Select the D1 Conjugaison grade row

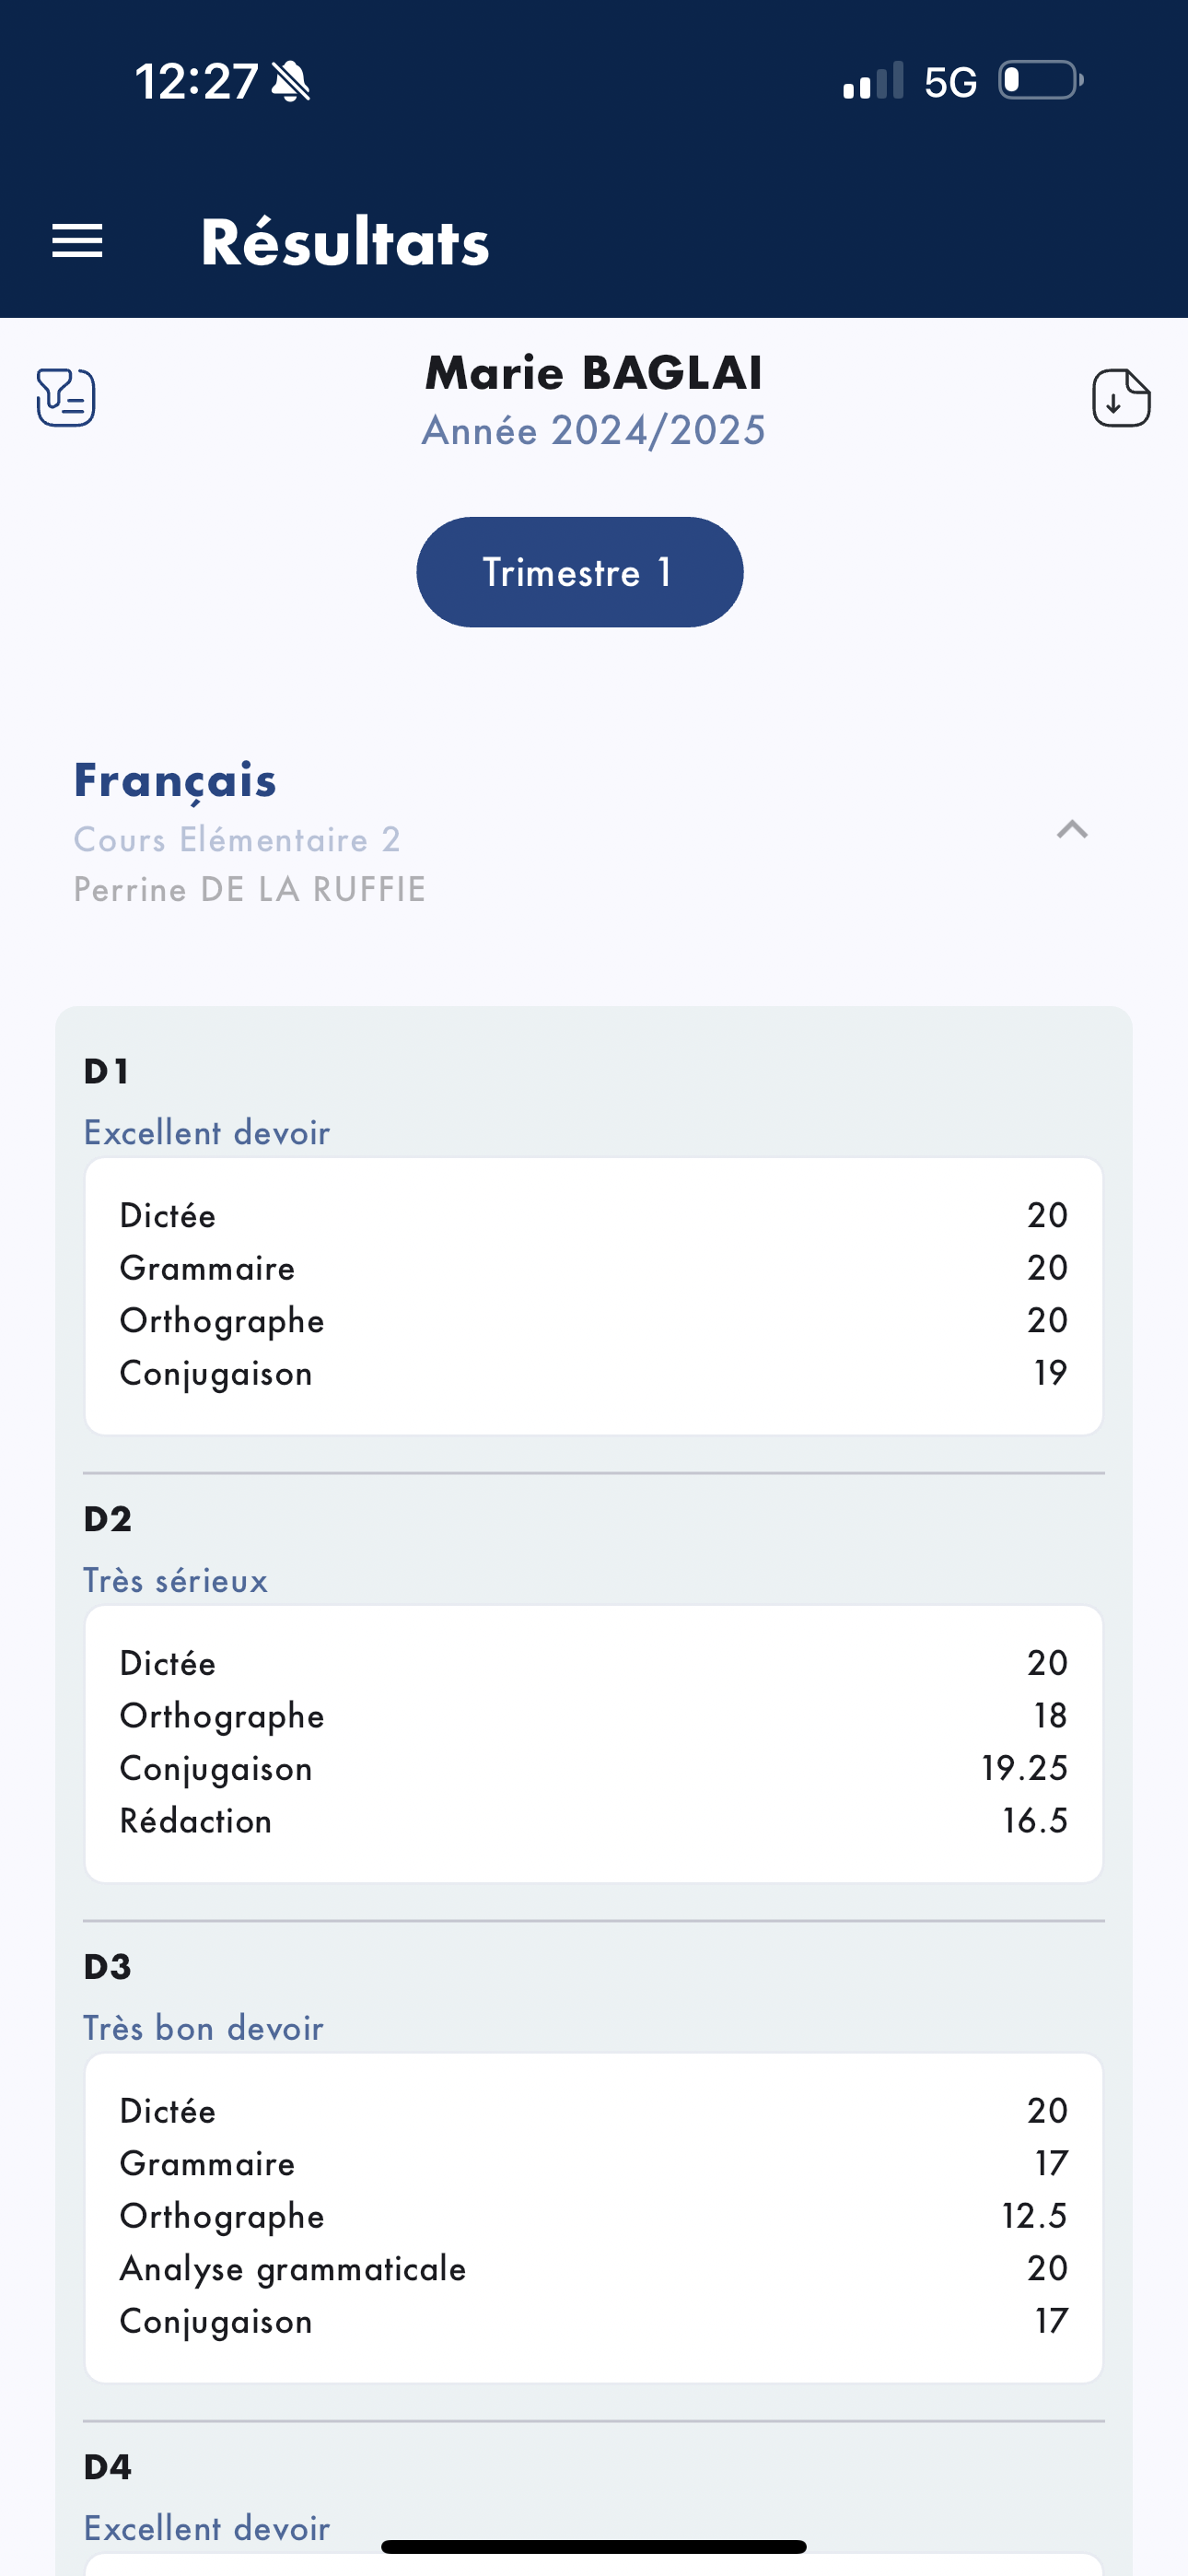pos(594,1373)
